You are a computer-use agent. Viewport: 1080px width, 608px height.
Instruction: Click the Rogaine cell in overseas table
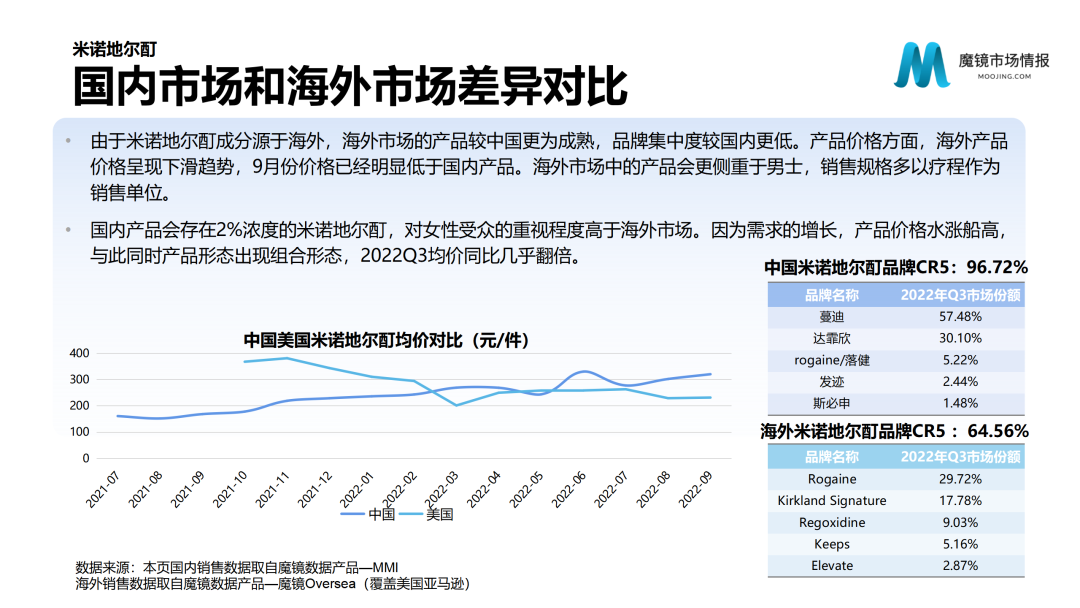[832, 479]
